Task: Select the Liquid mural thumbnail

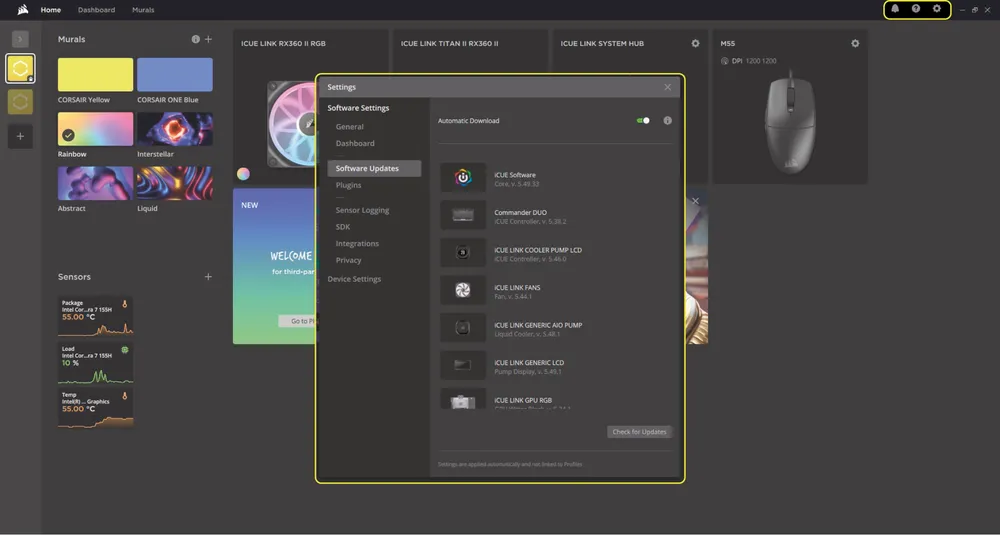Action: click(175, 183)
